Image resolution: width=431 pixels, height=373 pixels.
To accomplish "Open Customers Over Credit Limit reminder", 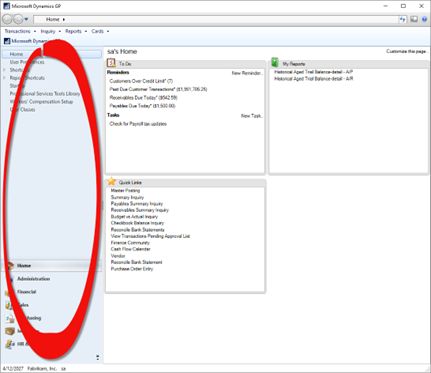I will (x=141, y=81).
